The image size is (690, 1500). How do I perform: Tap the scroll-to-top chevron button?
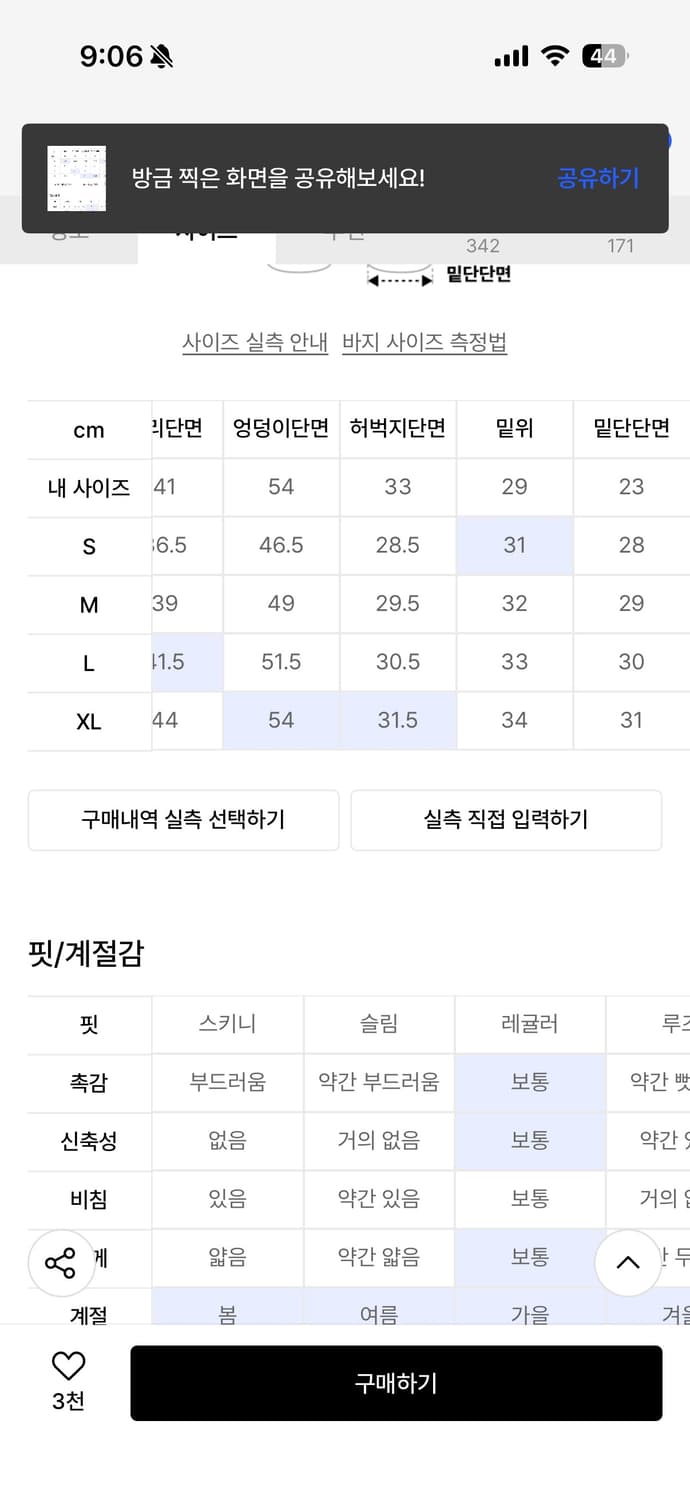[627, 1263]
